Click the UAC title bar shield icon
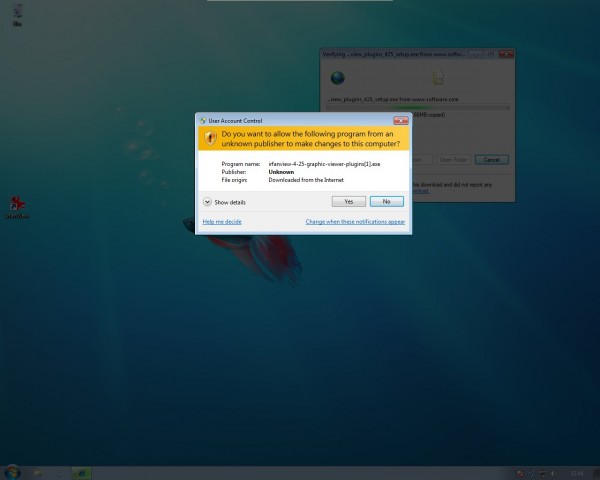The width and height of the screenshot is (600, 480). point(203,121)
